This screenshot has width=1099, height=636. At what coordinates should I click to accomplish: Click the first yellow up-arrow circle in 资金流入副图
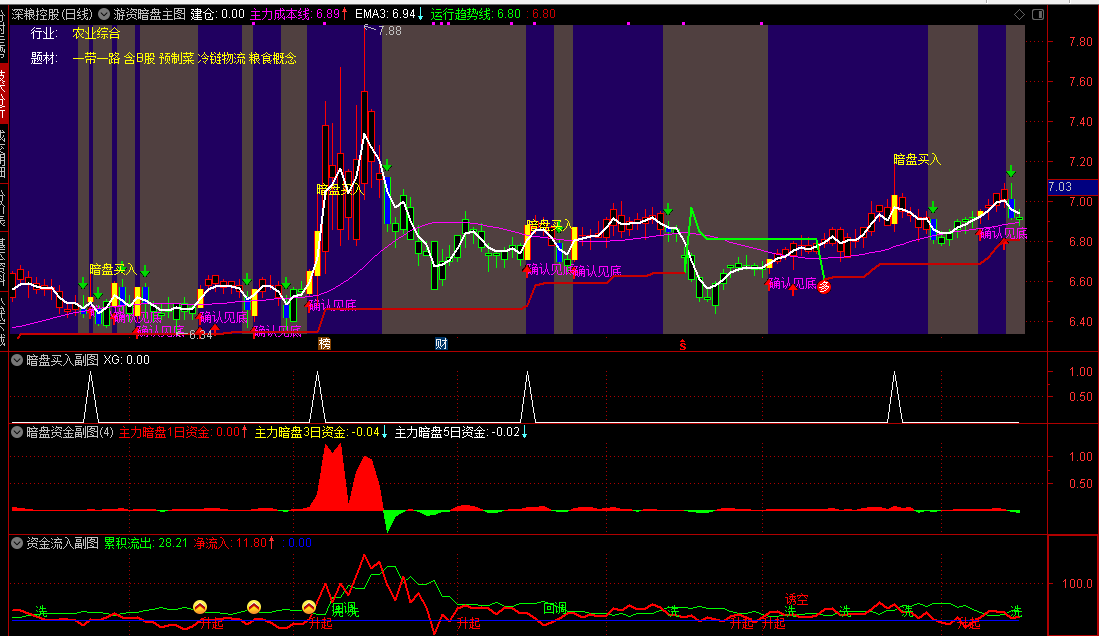pos(200,606)
